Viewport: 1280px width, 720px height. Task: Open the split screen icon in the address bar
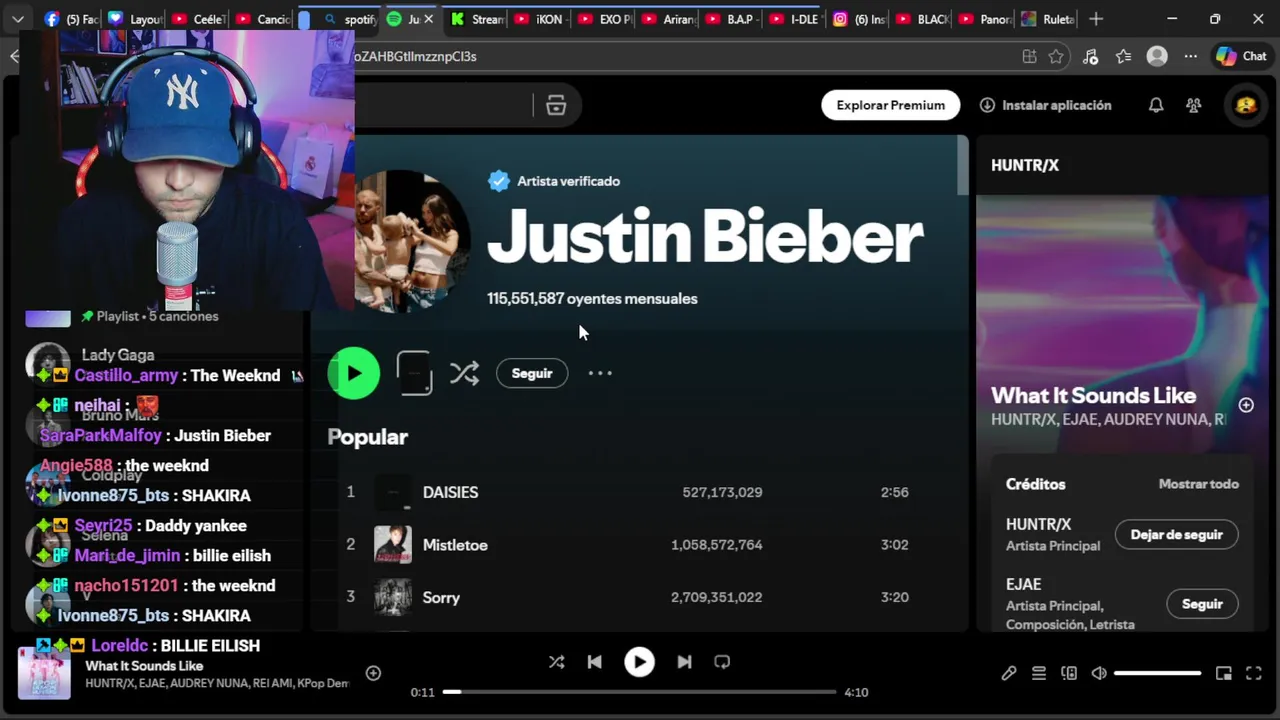coord(1029,57)
